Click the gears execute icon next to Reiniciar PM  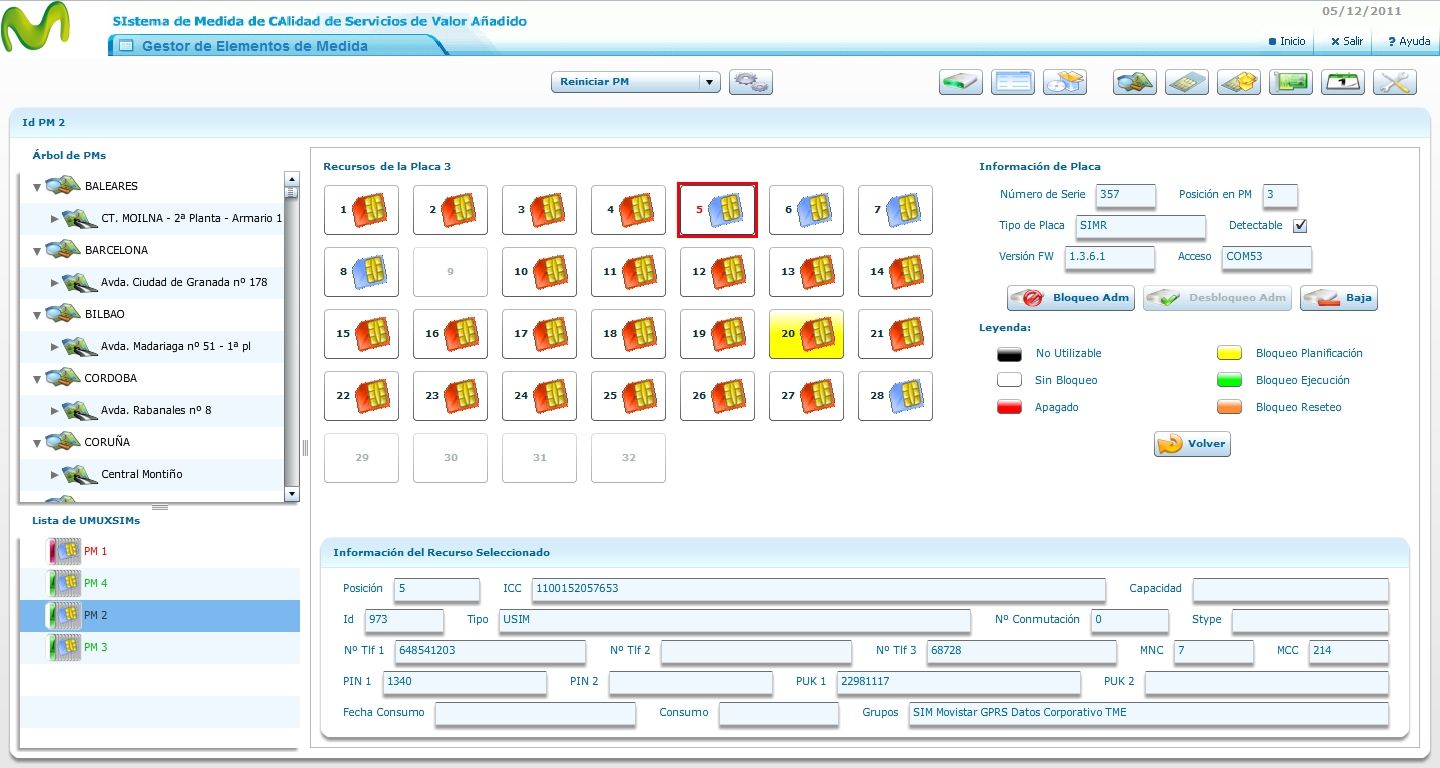[751, 82]
